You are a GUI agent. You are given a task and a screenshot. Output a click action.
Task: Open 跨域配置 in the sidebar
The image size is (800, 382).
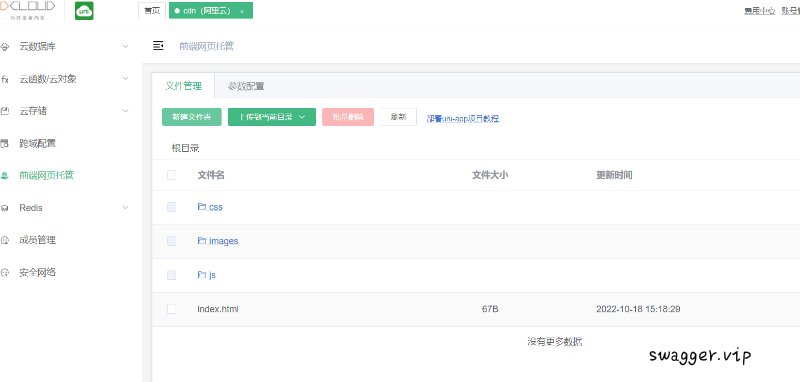(38, 143)
